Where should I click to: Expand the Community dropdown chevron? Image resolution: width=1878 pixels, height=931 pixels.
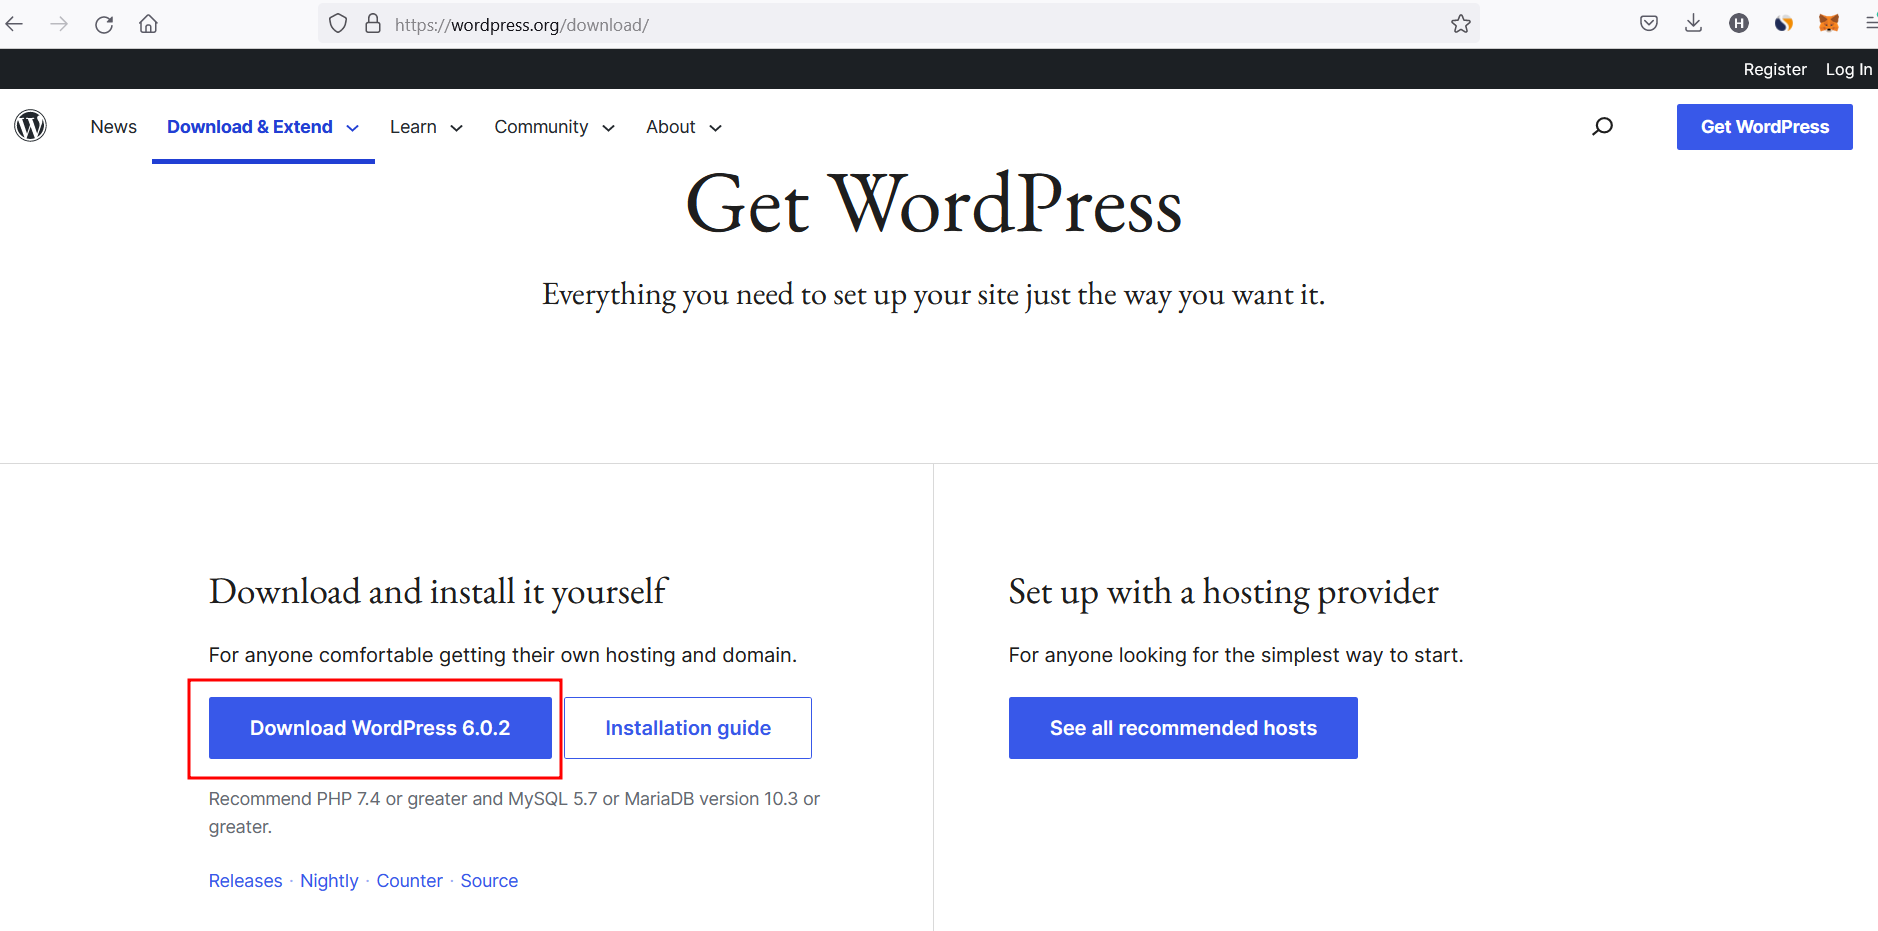click(608, 128)
